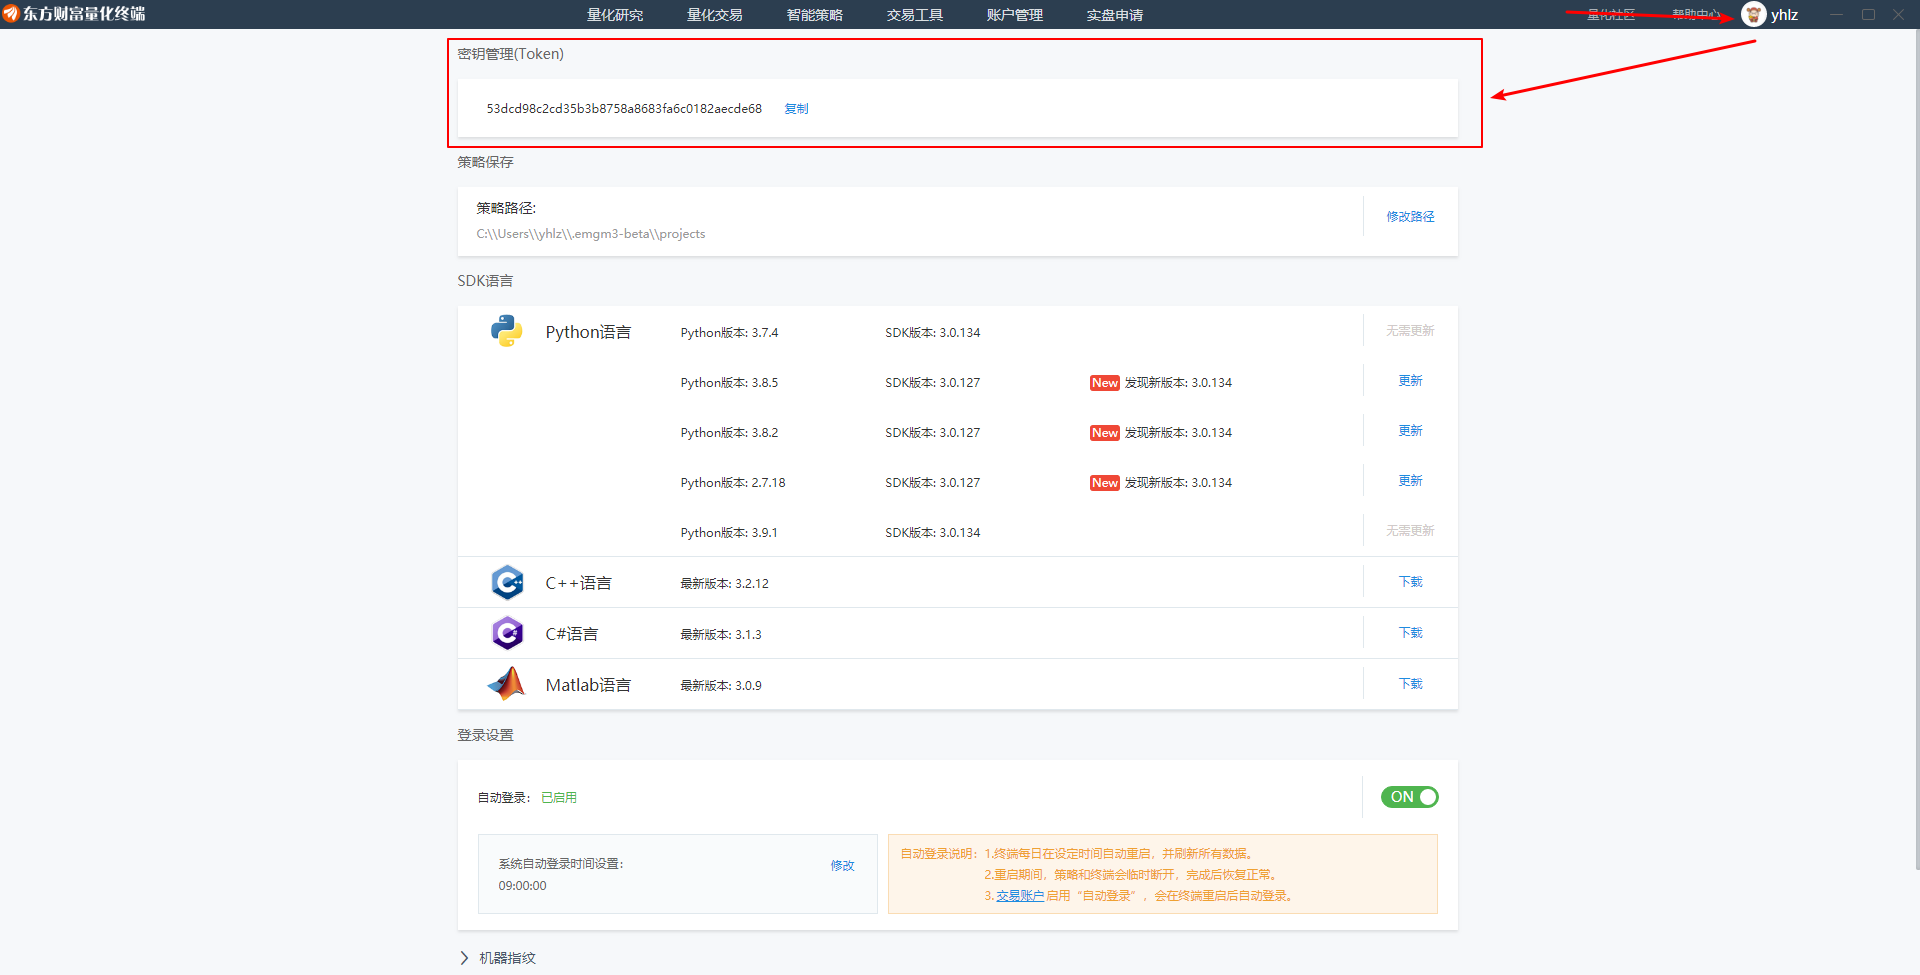Click New badge in Python 3.8.2 row
Screen dimensions: 1920x975
point(1105,433)
